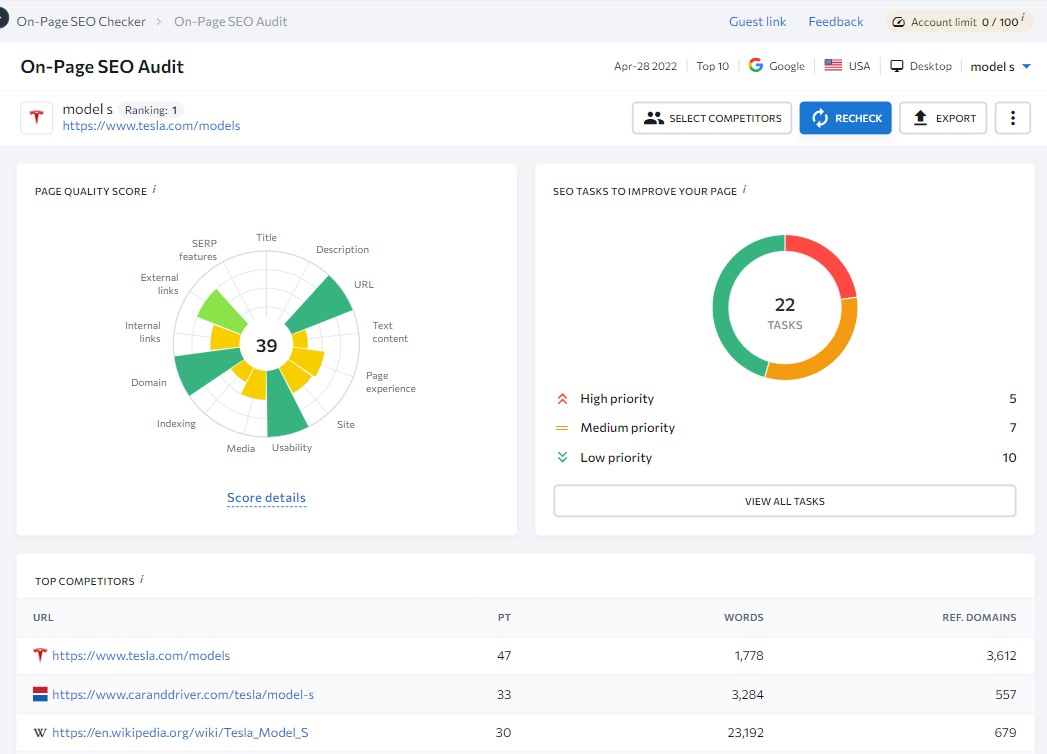Click the Medium priority row

[785, 427]
